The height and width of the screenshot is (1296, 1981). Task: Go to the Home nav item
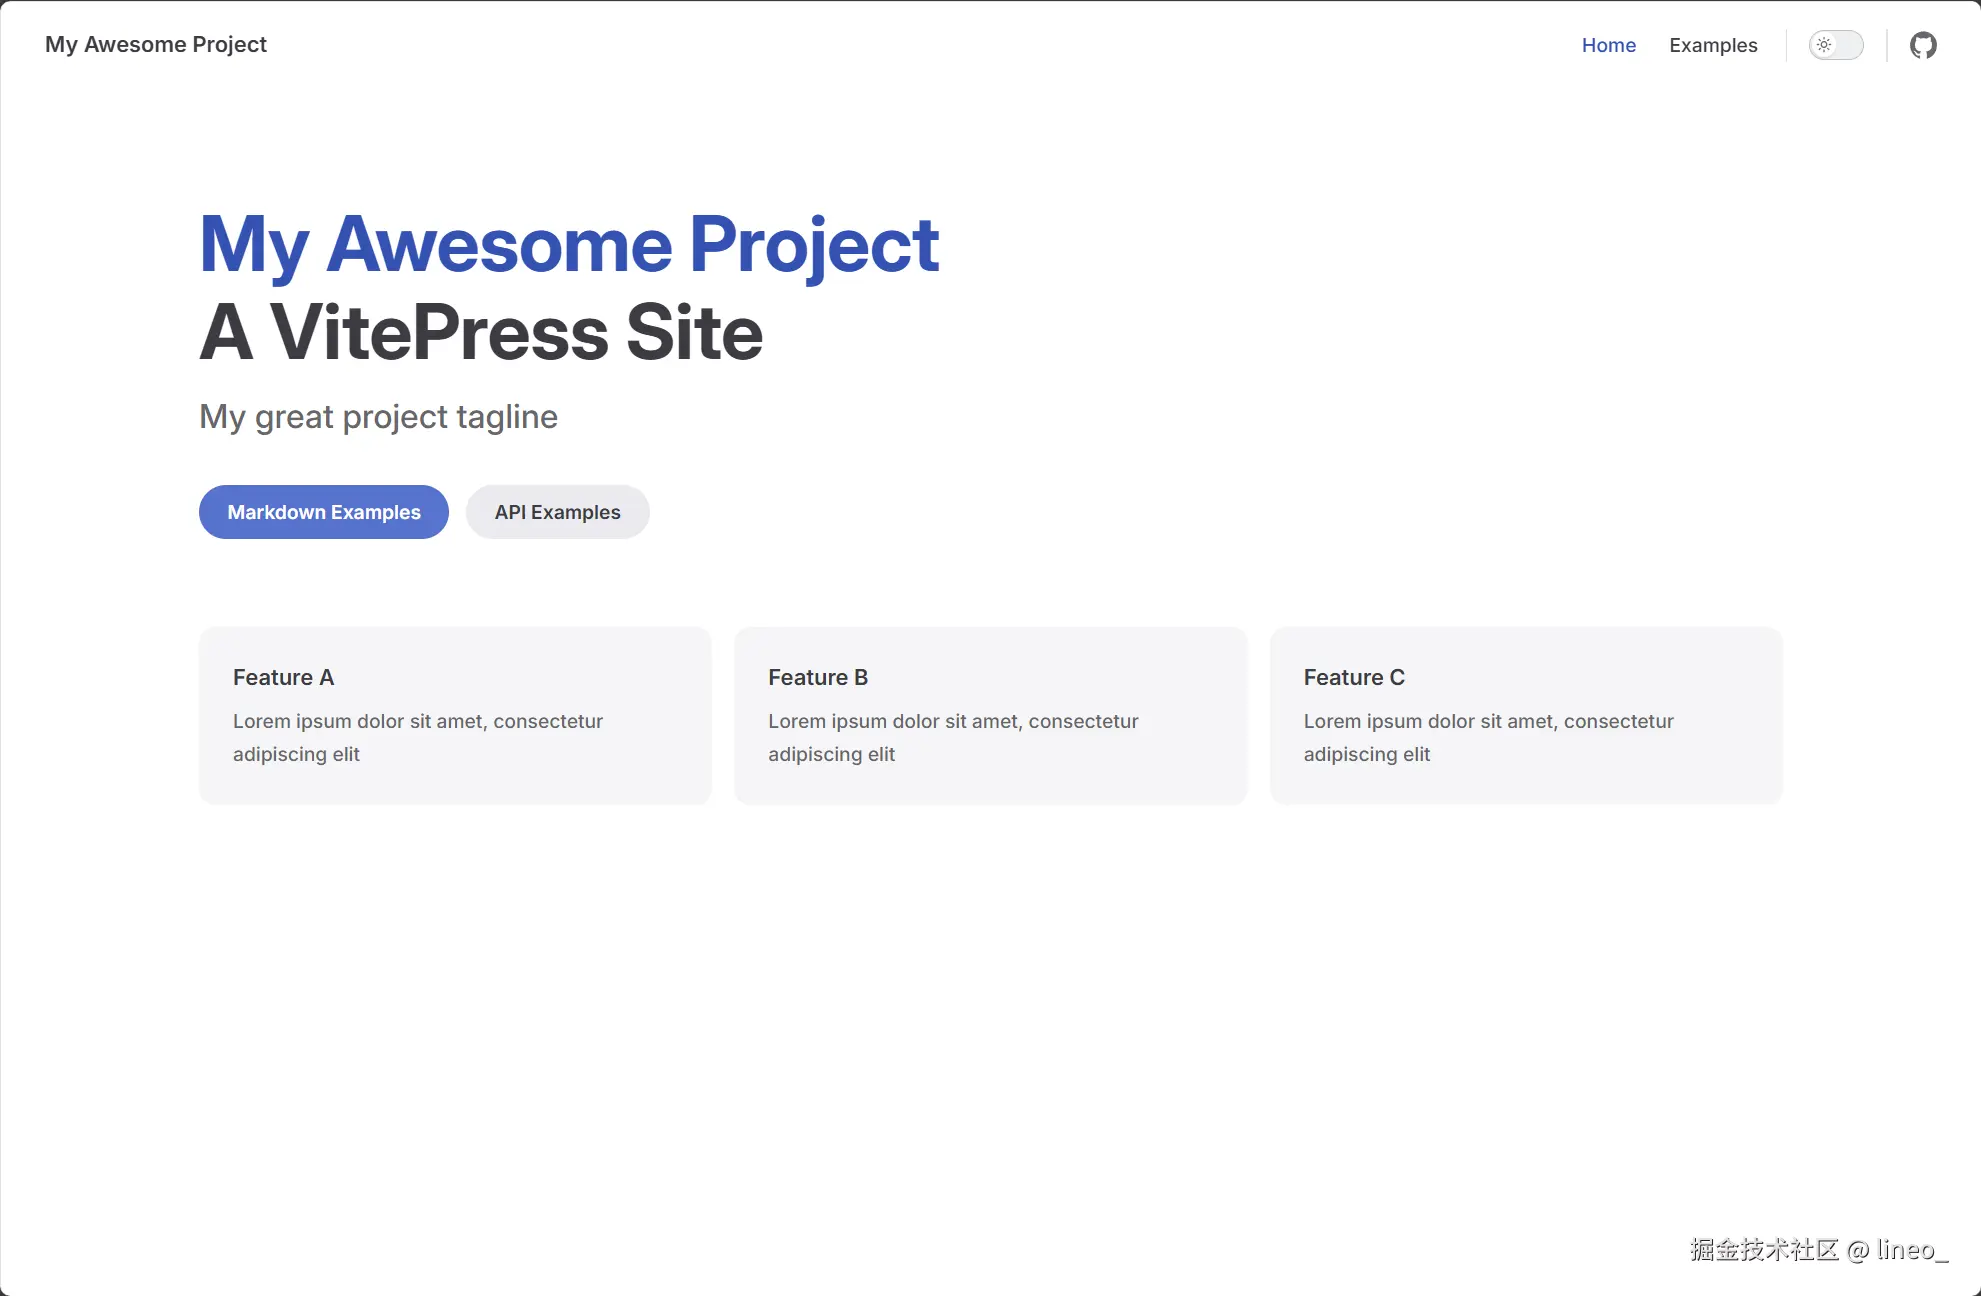1608,45
